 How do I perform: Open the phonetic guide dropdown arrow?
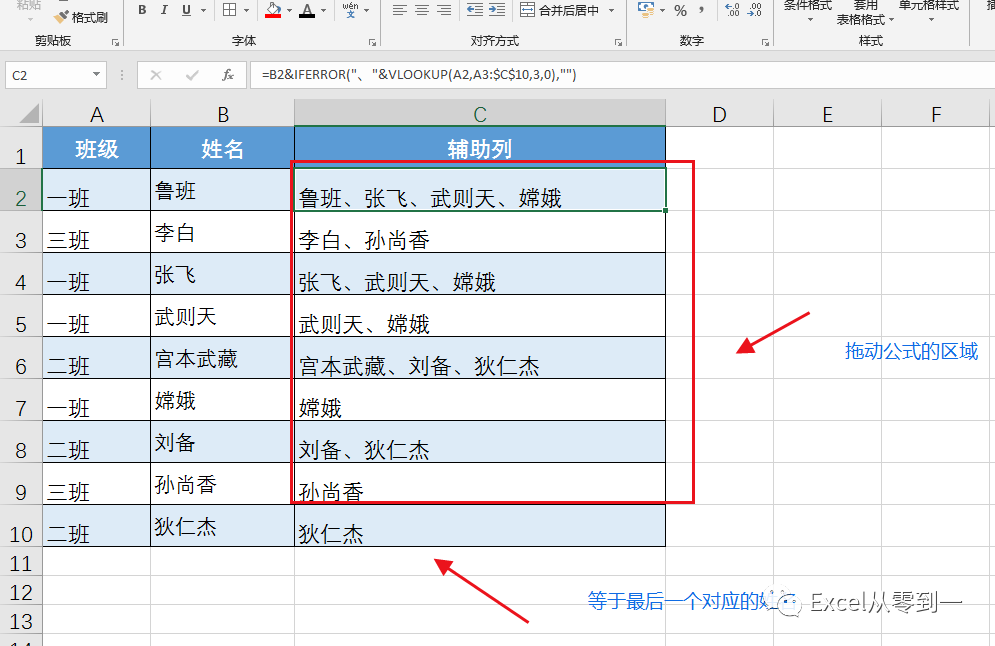[367, 10]
